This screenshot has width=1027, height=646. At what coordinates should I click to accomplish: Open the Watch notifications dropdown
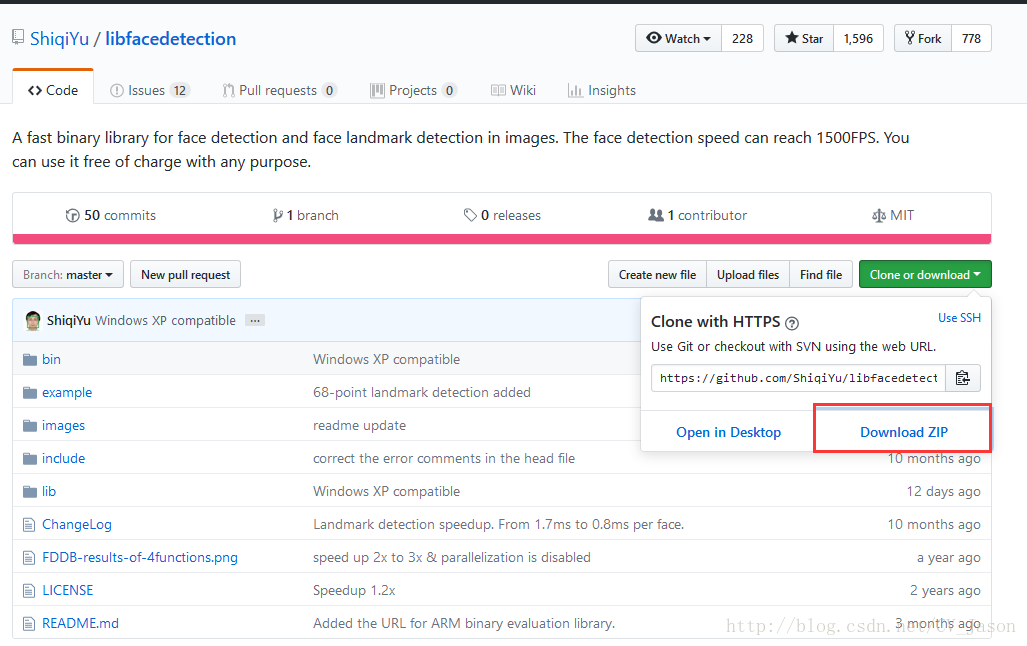(678, 39)
